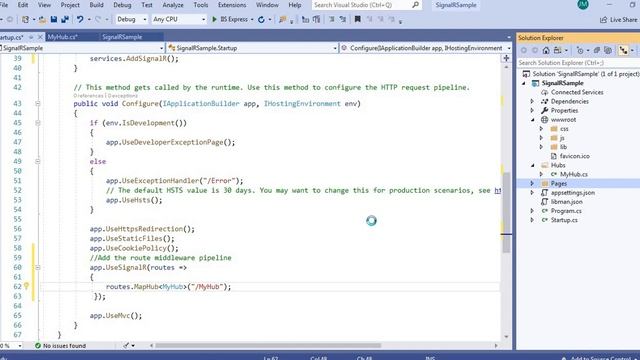Collapse the UseSignalR lambda at line 60
The image size is (640, 360).
[38, 267]
